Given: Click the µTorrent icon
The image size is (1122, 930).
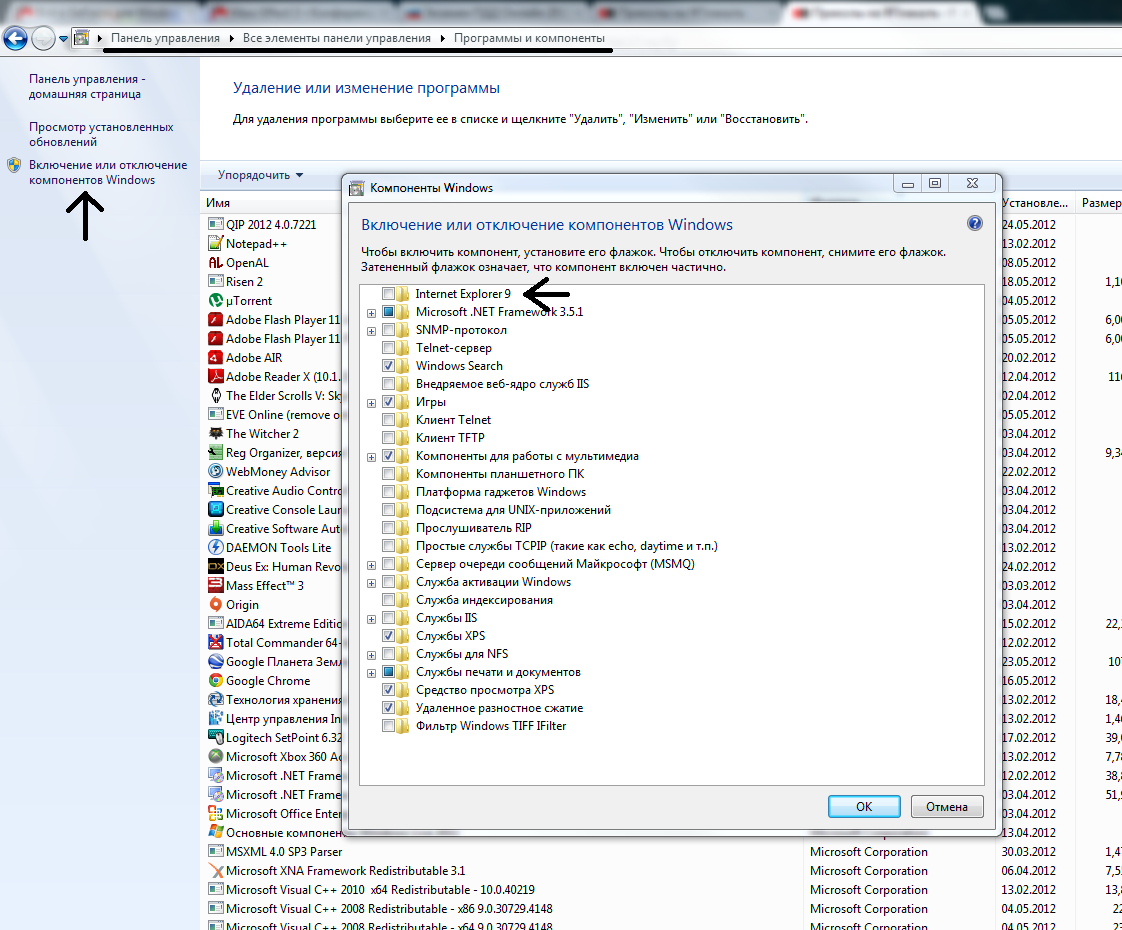Looking at the screenshot, I should tap(215, 300).
